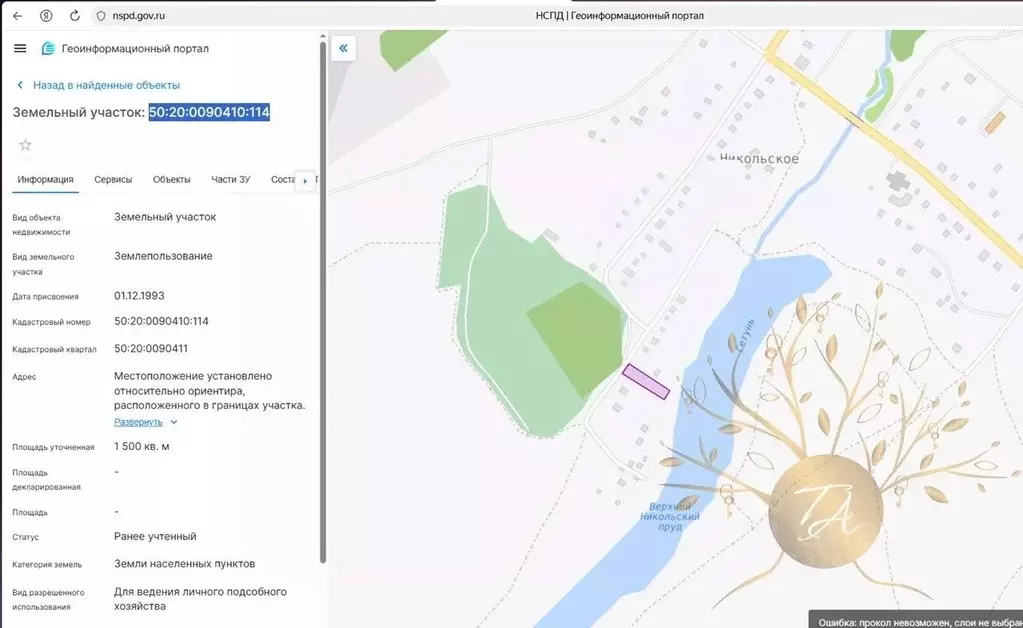Collapse the side panel with double-chevron button
Image resolution: width=1023 pixels, height=628 pixels.
[343, 48]
